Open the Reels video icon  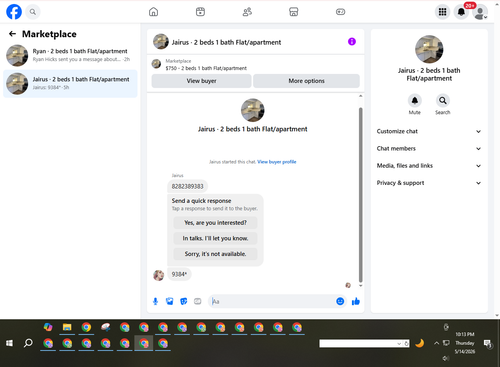[x=200, y=12]
